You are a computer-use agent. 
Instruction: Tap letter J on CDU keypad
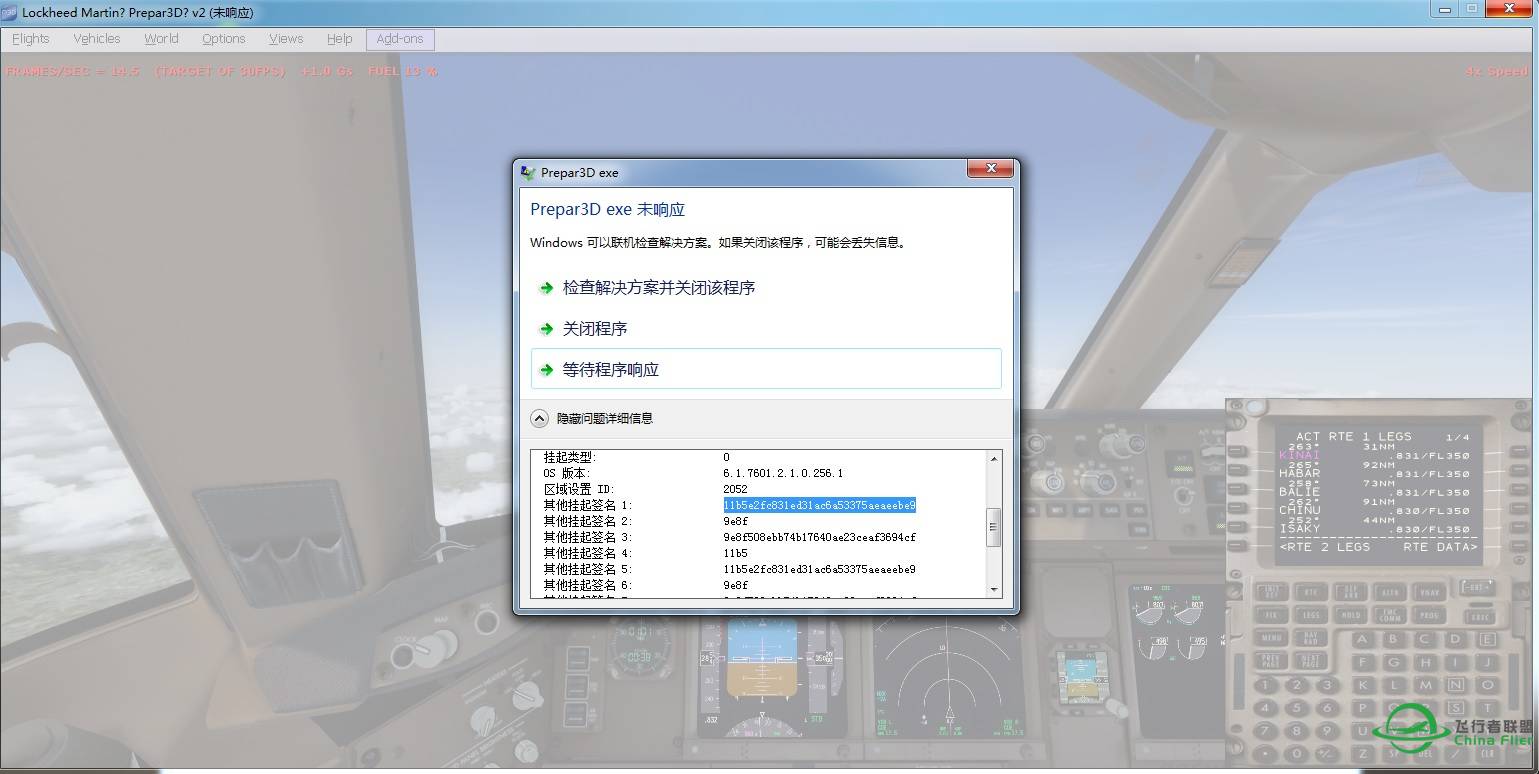click(x=1487, y=662)
